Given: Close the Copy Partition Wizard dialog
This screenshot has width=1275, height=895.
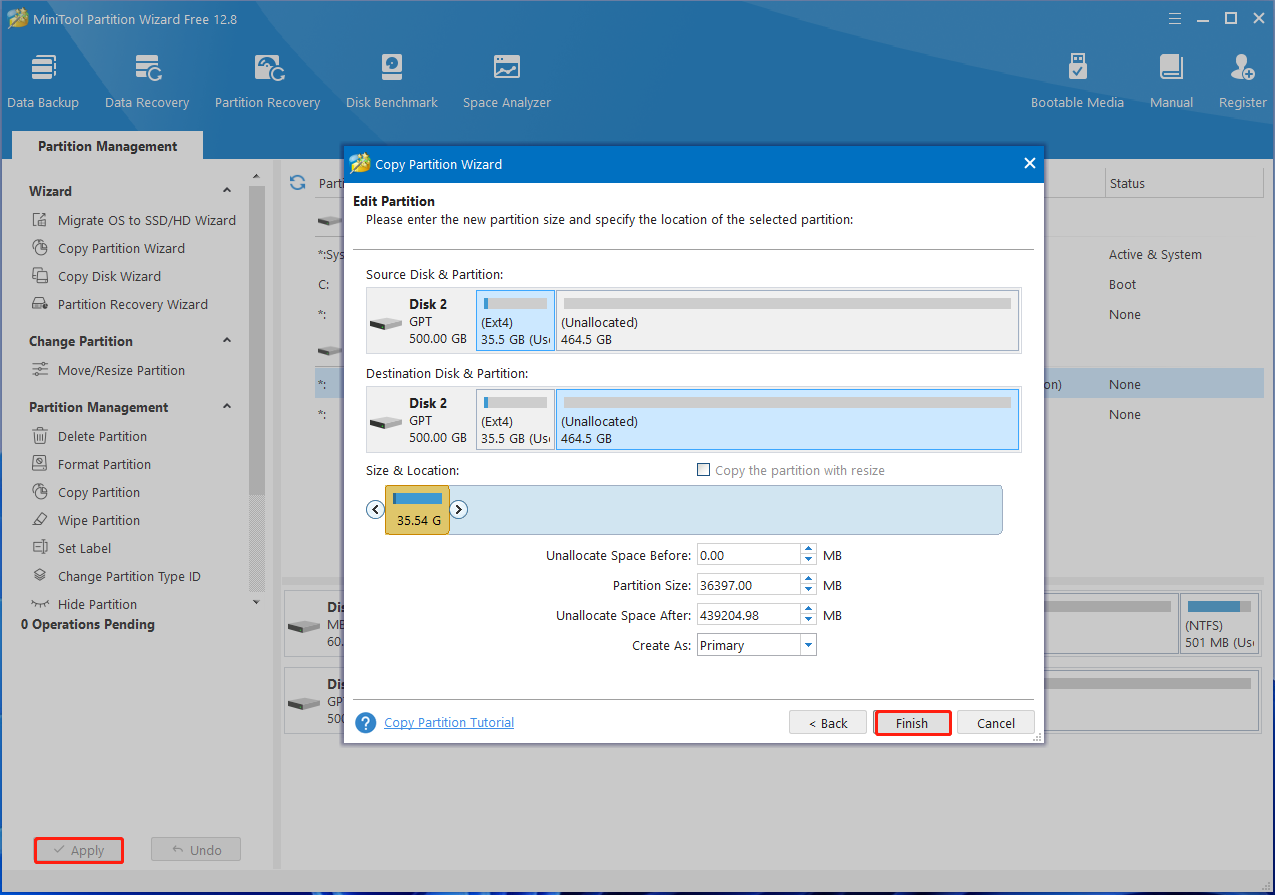Looking at the screenshot, I should tap(1029, 164).
